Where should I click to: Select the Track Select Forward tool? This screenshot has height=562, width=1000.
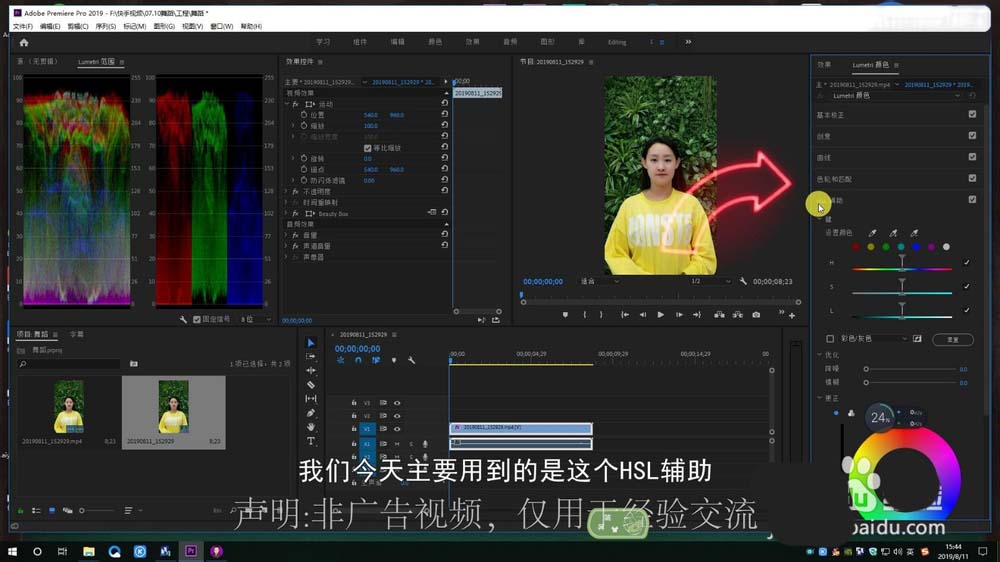pyautogui.click(x=311, y=357)
